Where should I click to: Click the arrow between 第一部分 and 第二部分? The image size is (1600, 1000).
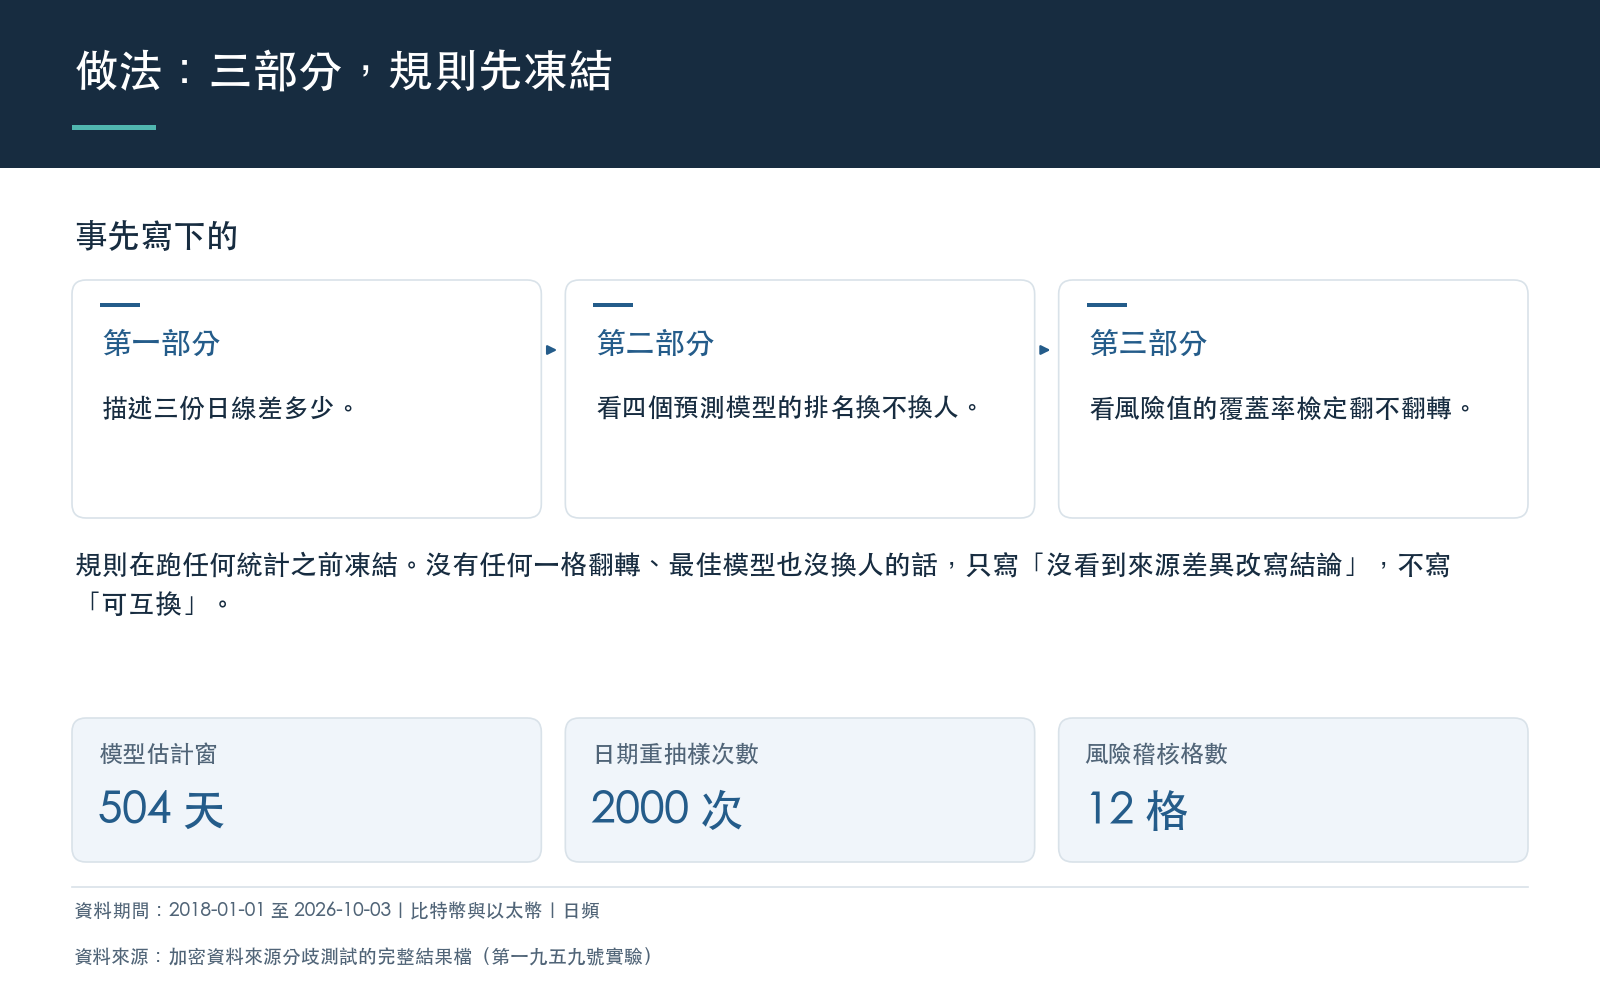551,350
